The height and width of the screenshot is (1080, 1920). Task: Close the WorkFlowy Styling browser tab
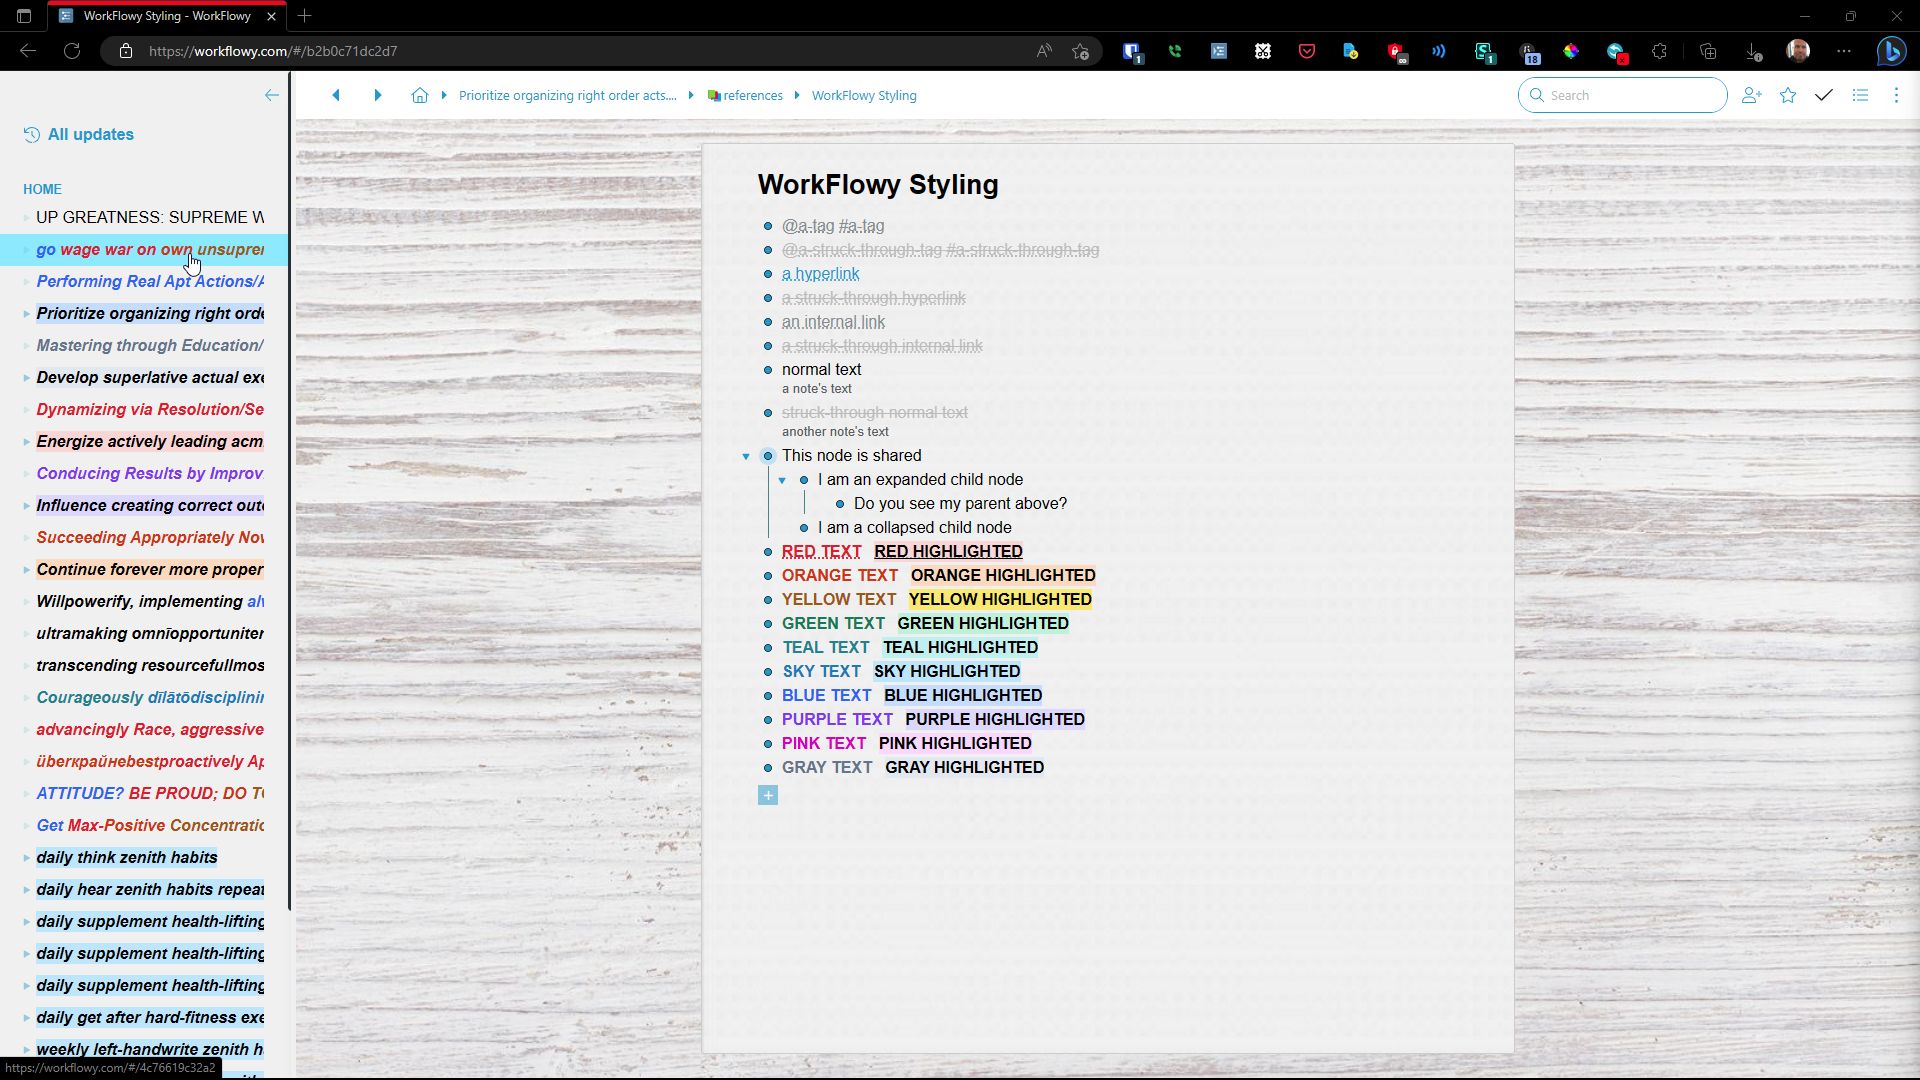(x=271, y=16)
